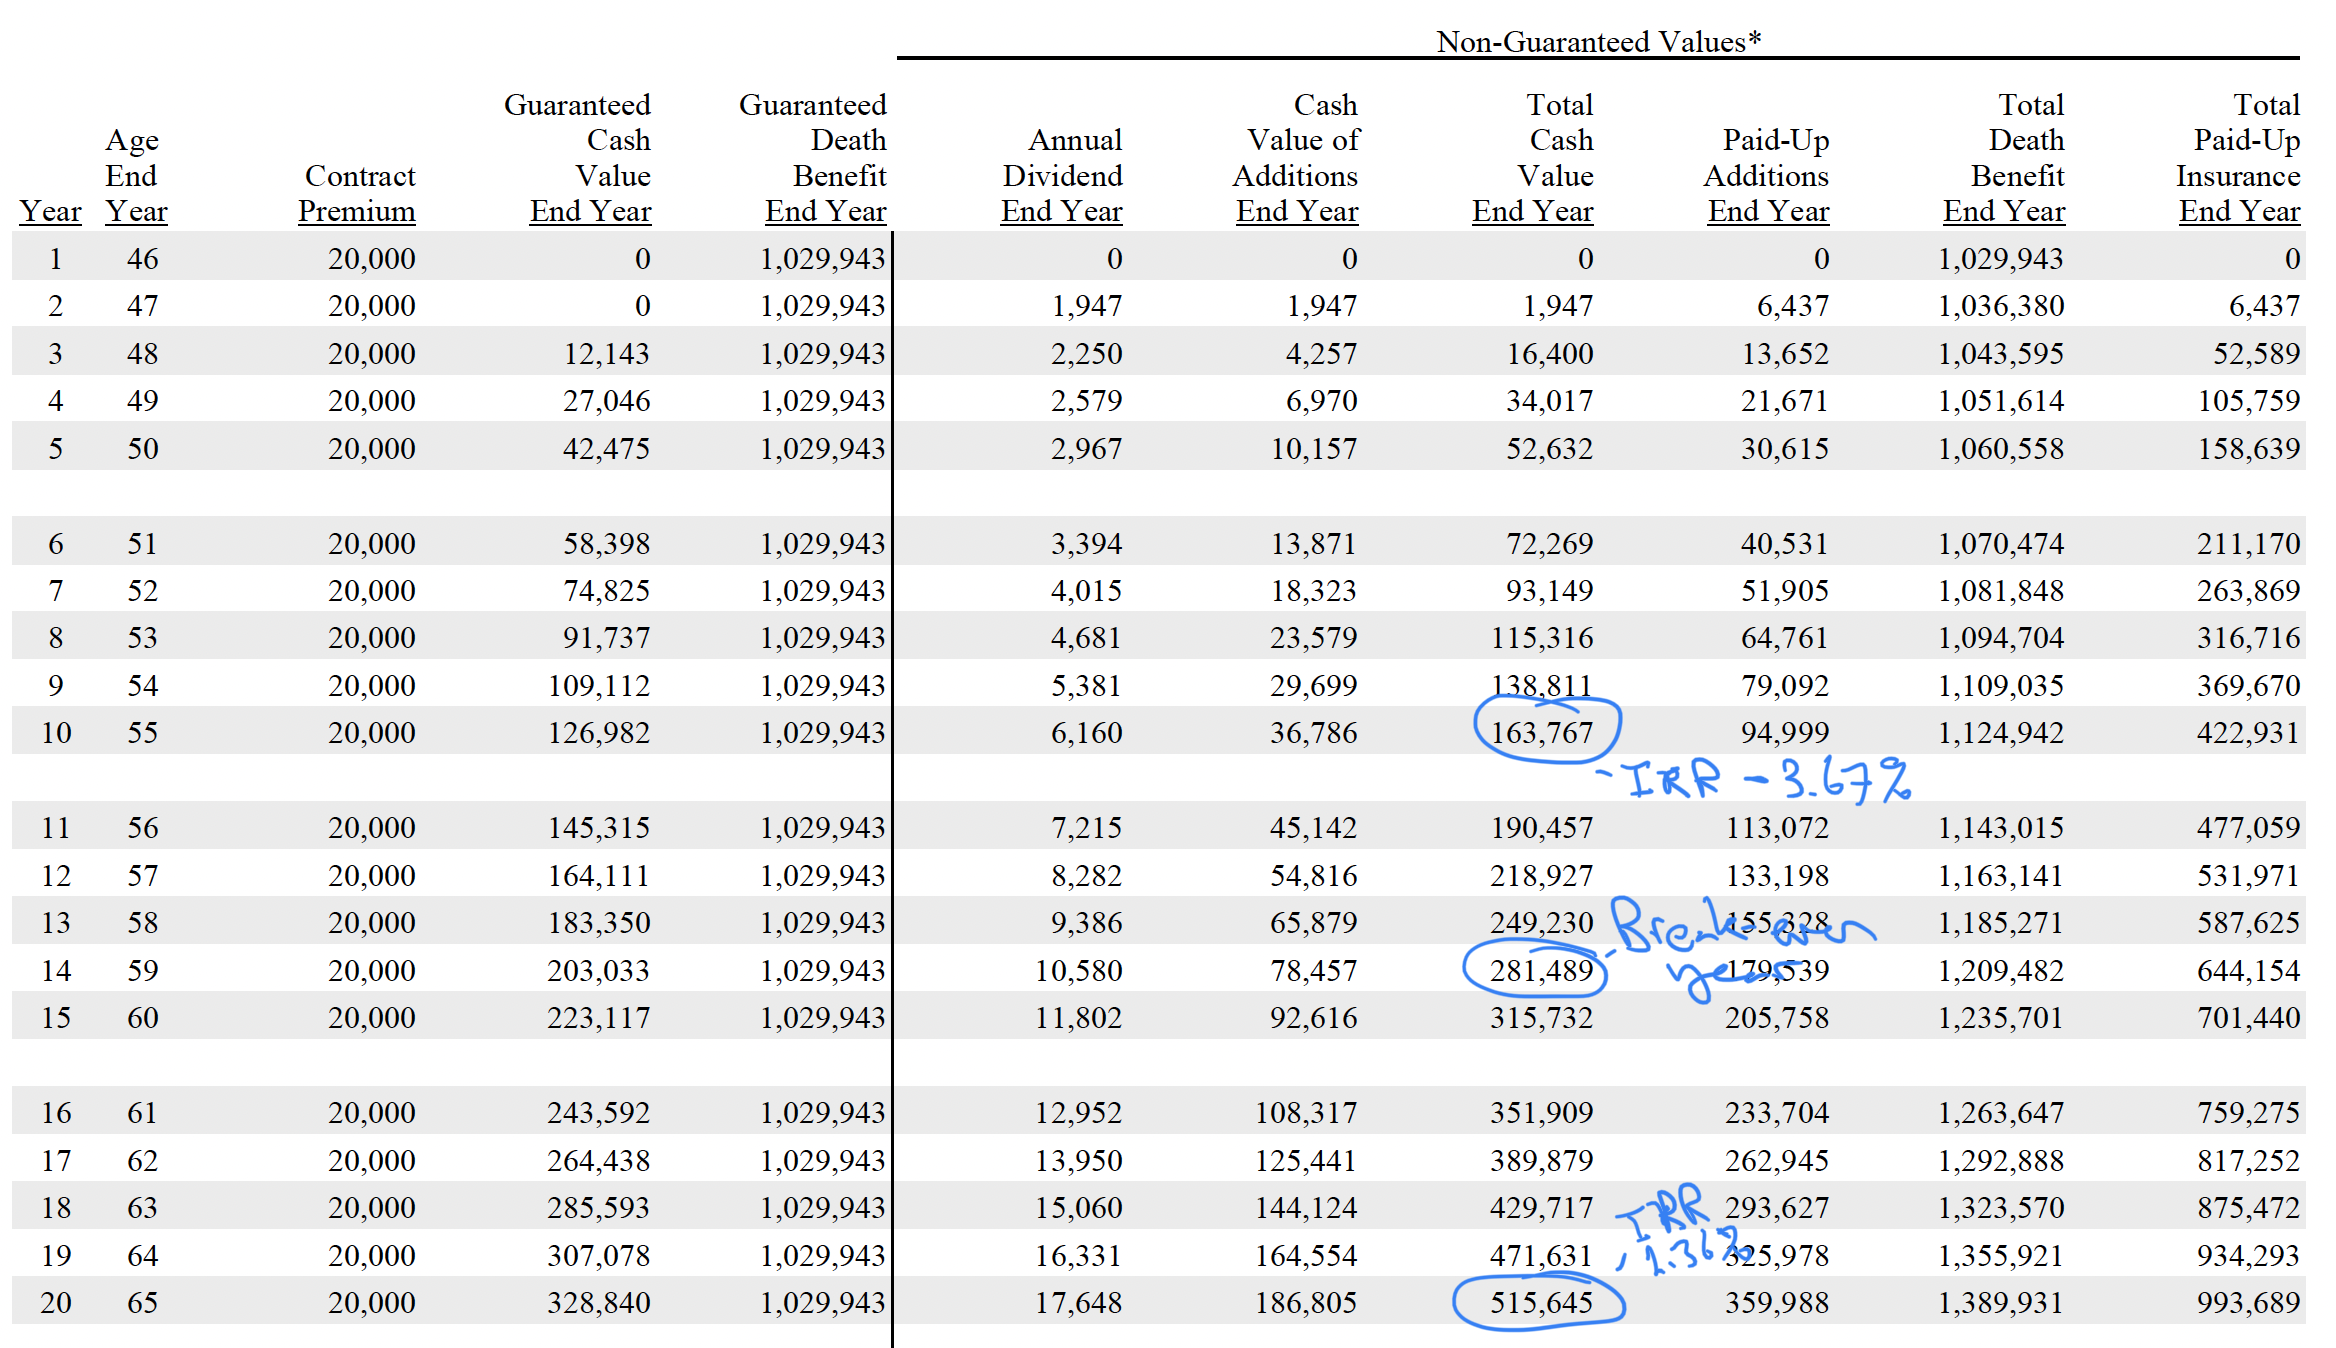Click the 186,805 cash value of additions cell

tap(1306, 1302)
